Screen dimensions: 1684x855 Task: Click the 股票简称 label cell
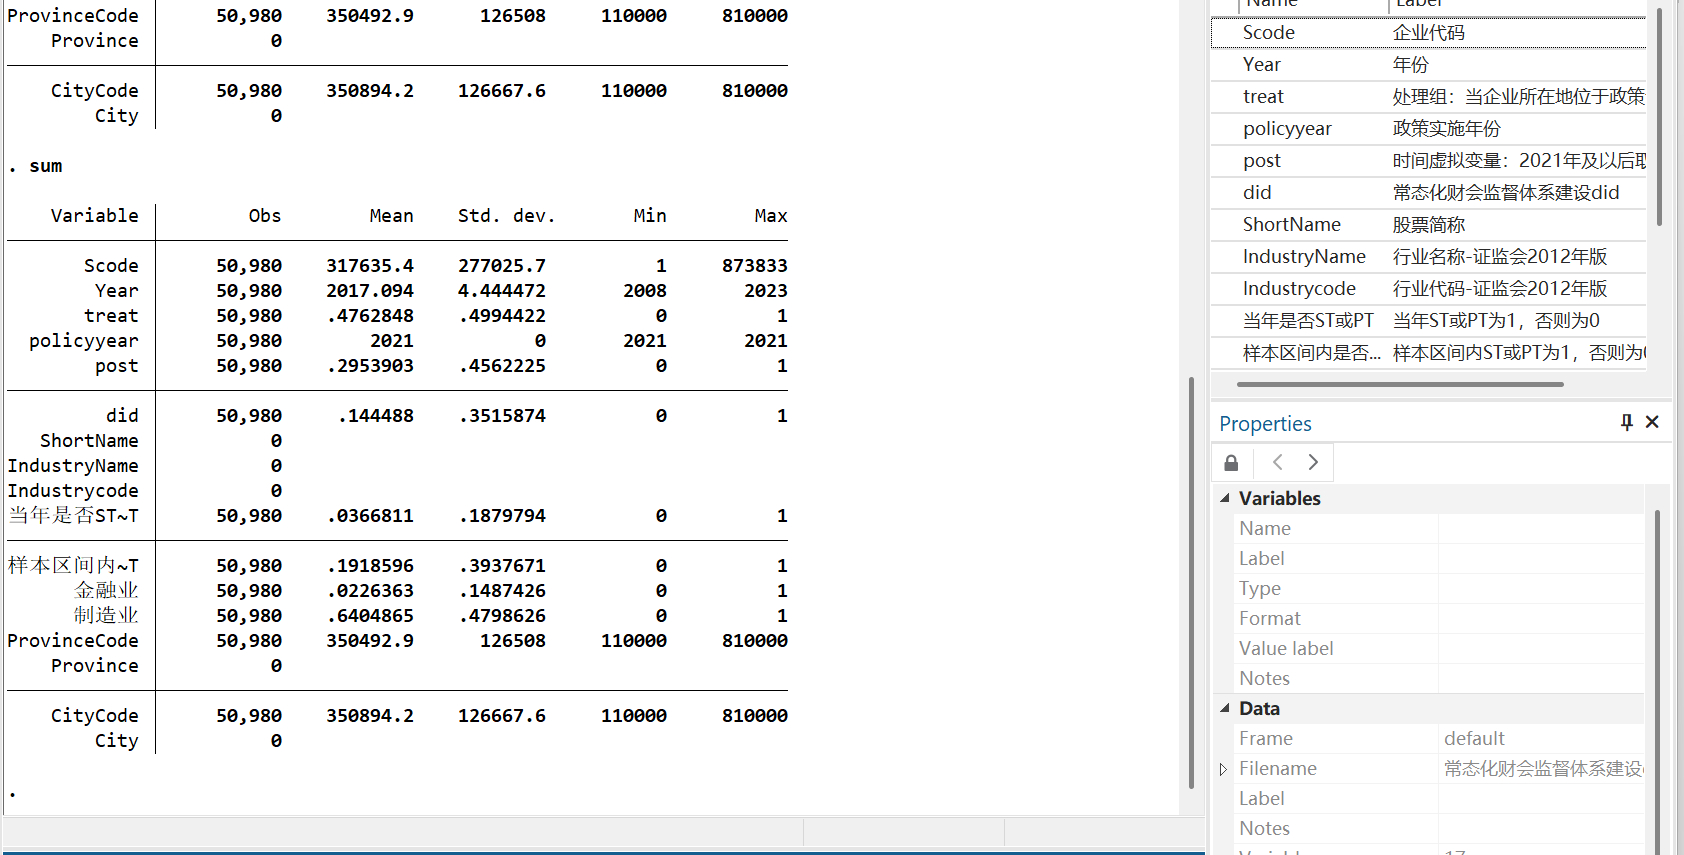click(1429, 225)
